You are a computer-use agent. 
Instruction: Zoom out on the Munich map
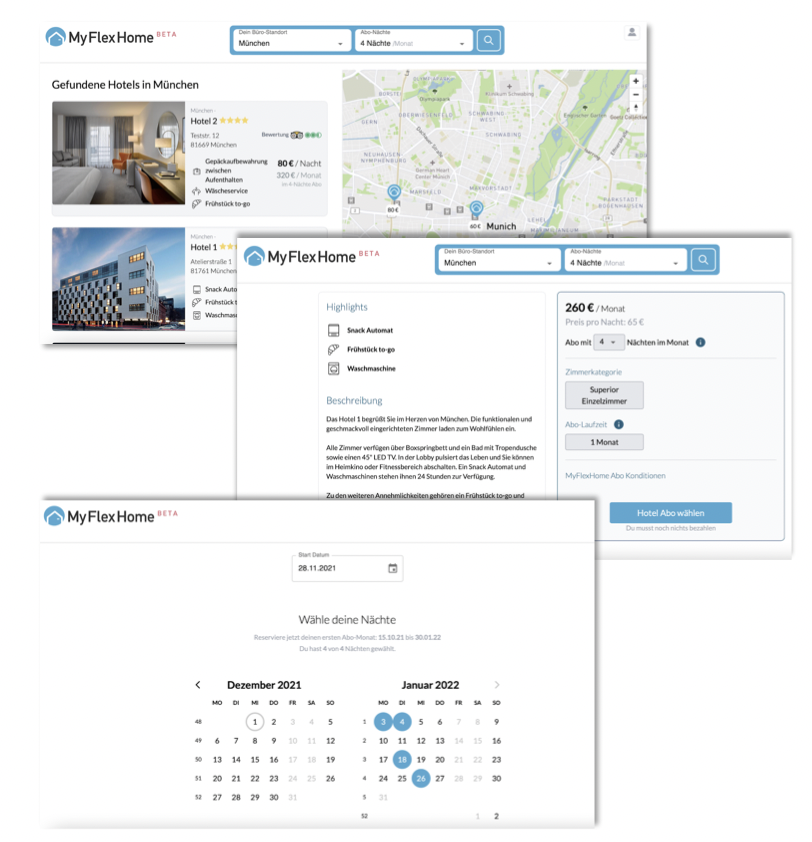point(636,95)
